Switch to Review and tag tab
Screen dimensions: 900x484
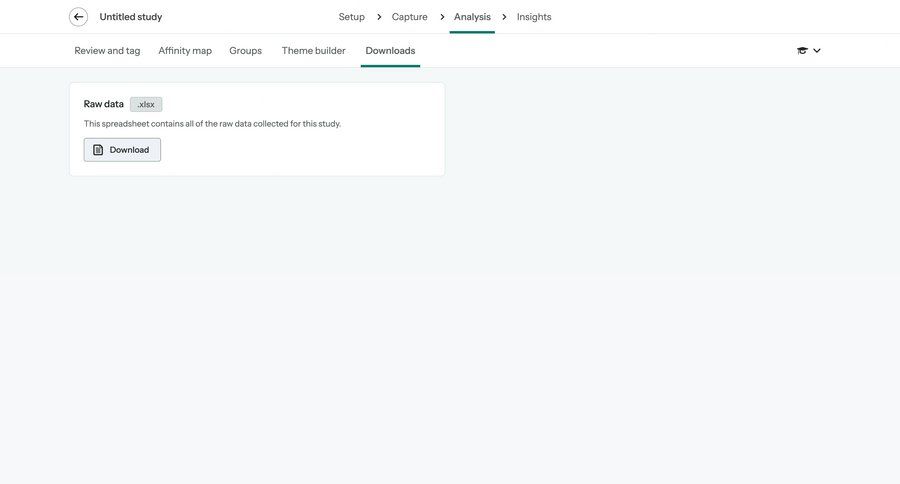107,51
